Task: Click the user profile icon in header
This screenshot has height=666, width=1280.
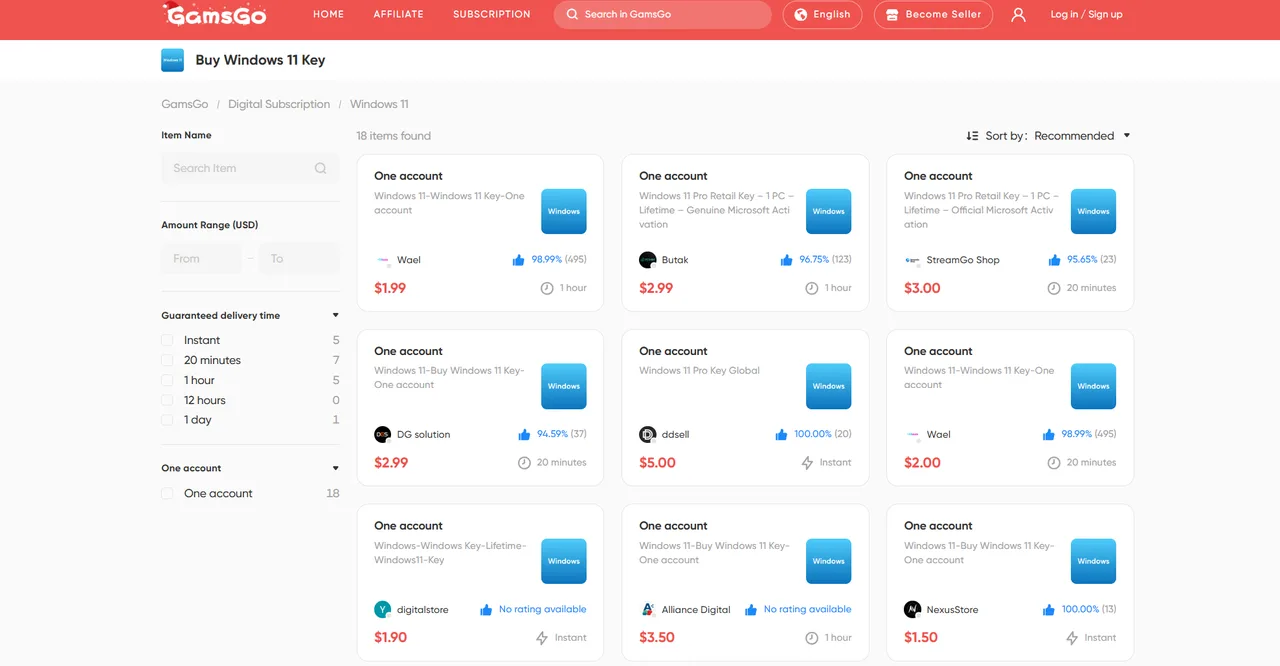Action: tap(1018, 15)
